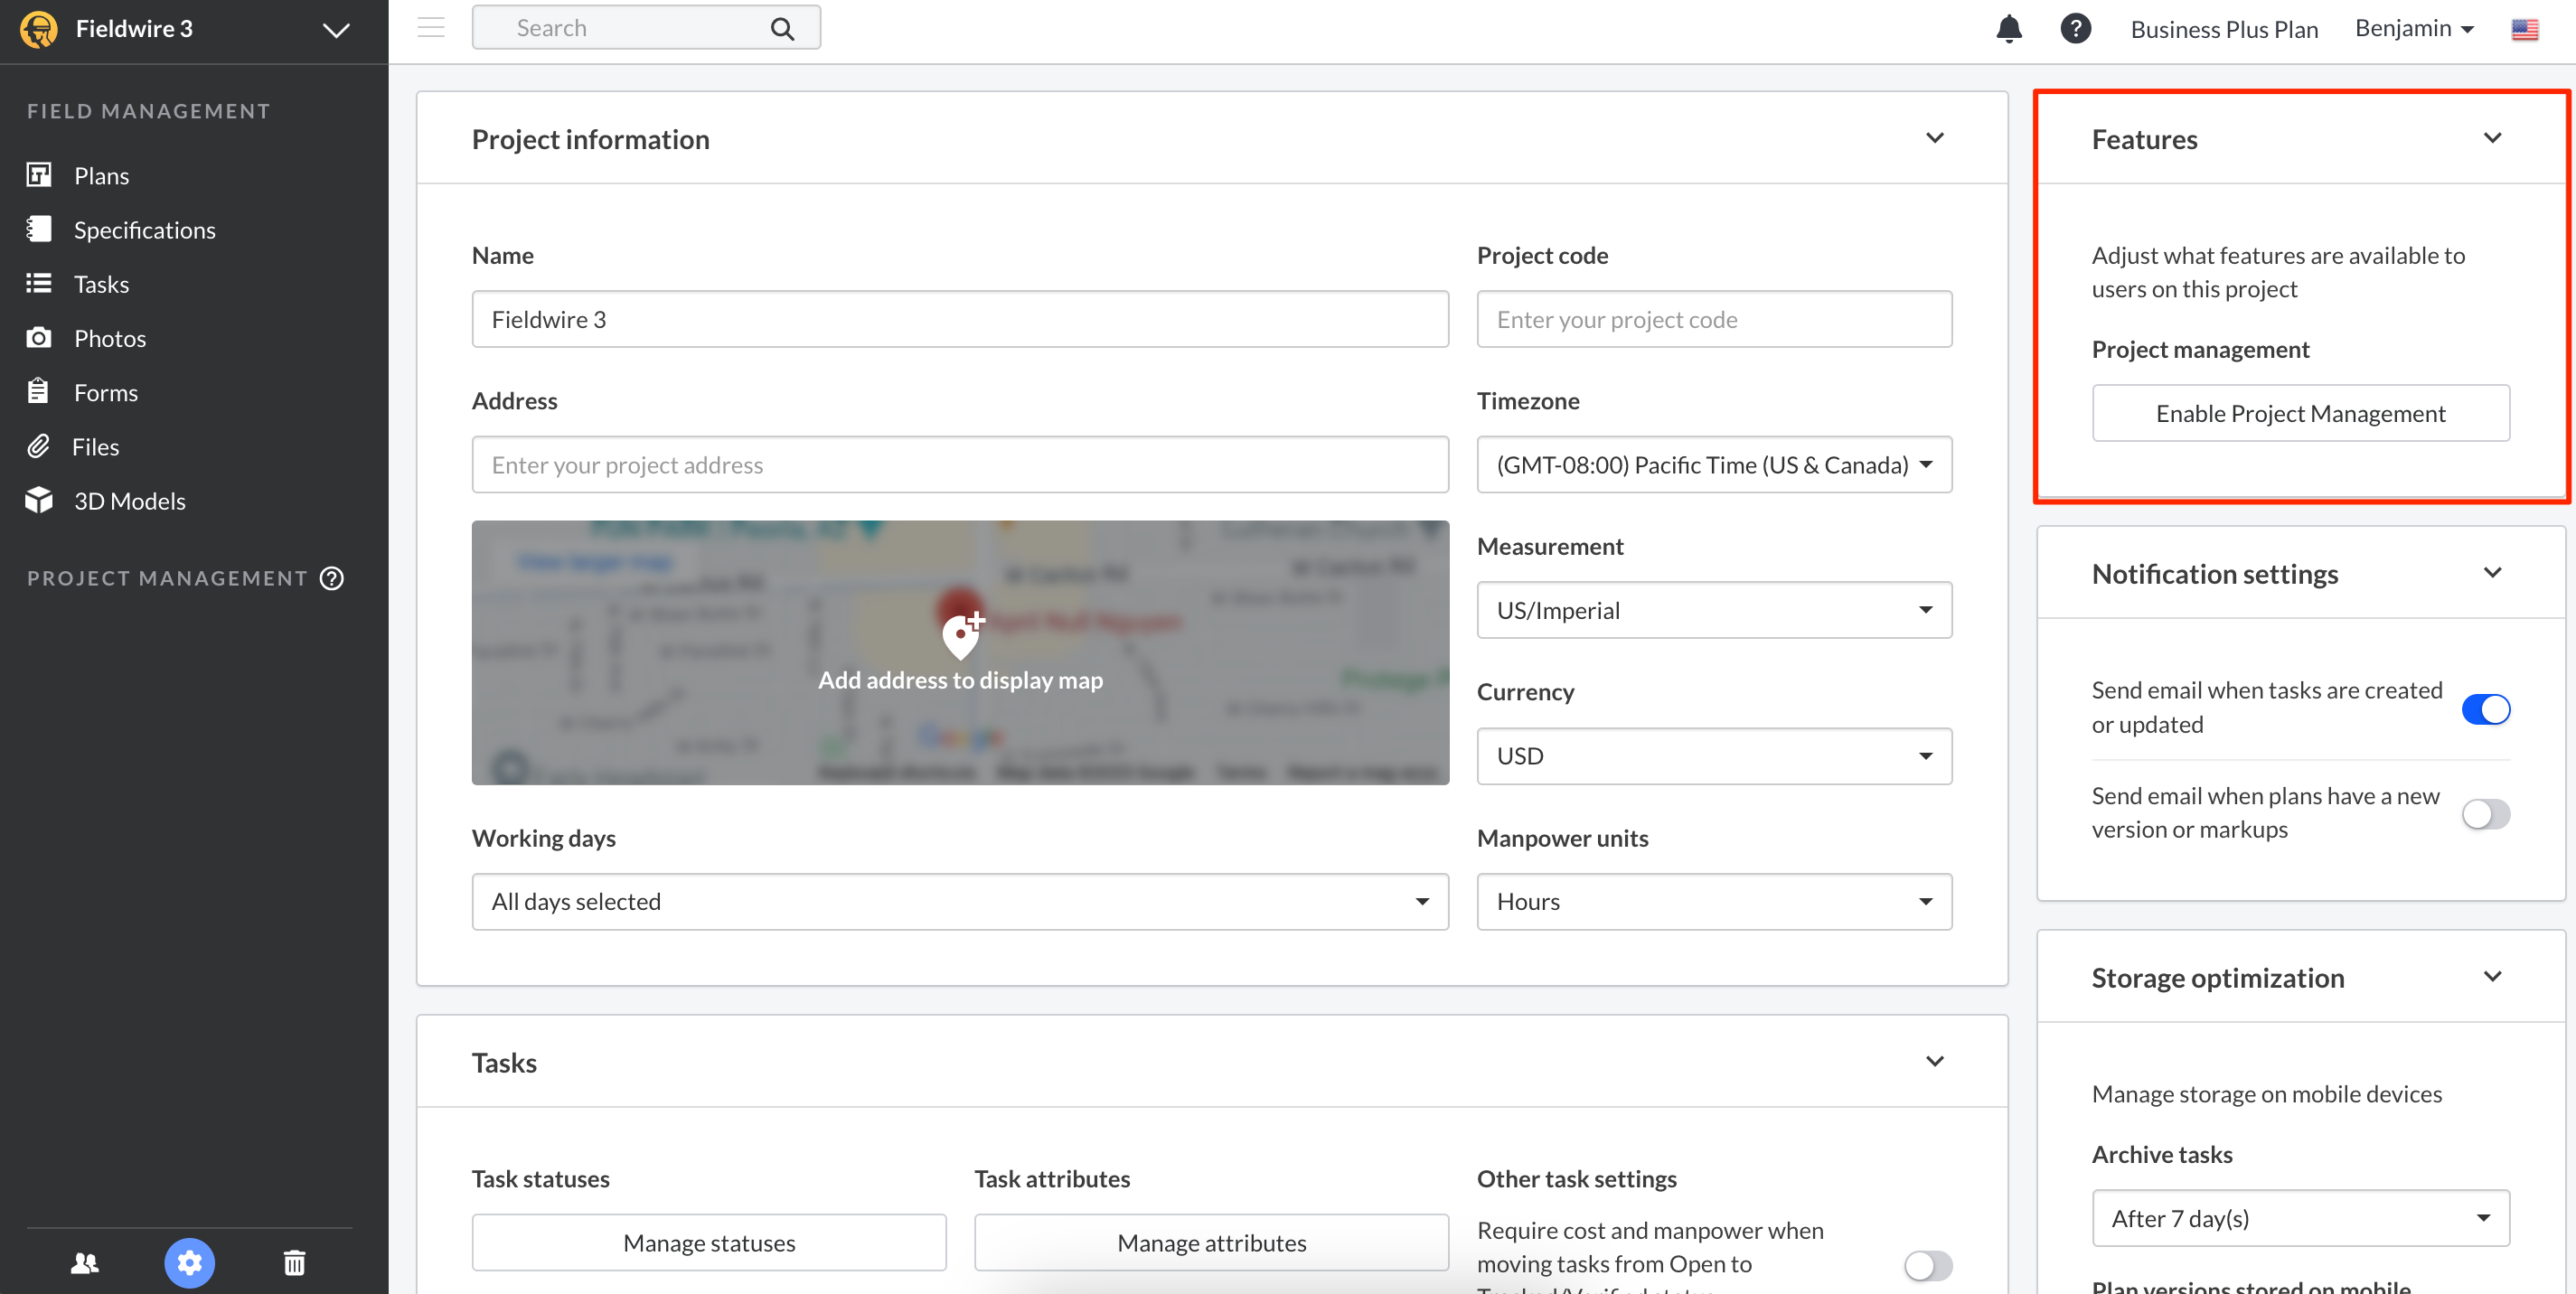Viewport: 2576px width, 1294px height.
Task: Open the Plans section in sidebar
Action: 101,175
